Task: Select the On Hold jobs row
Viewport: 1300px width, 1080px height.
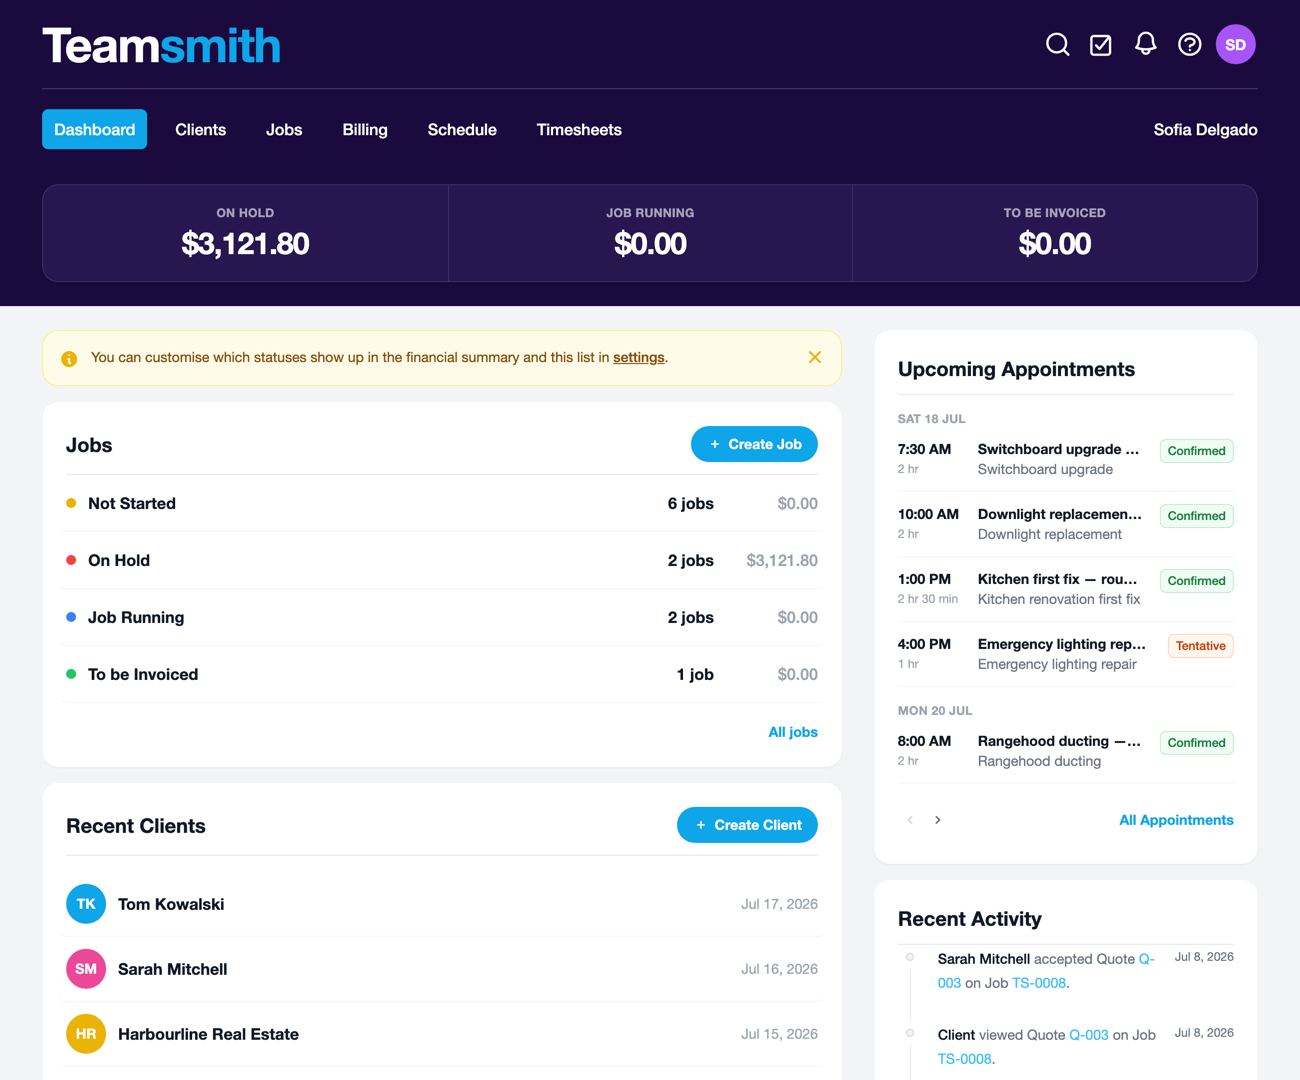Action: (x=442, y=560)
